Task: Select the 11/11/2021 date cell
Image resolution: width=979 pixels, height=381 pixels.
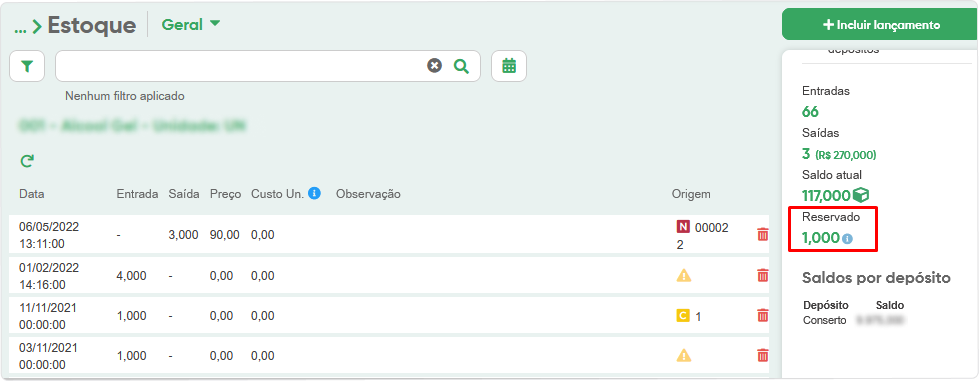Action: [49, 316]
